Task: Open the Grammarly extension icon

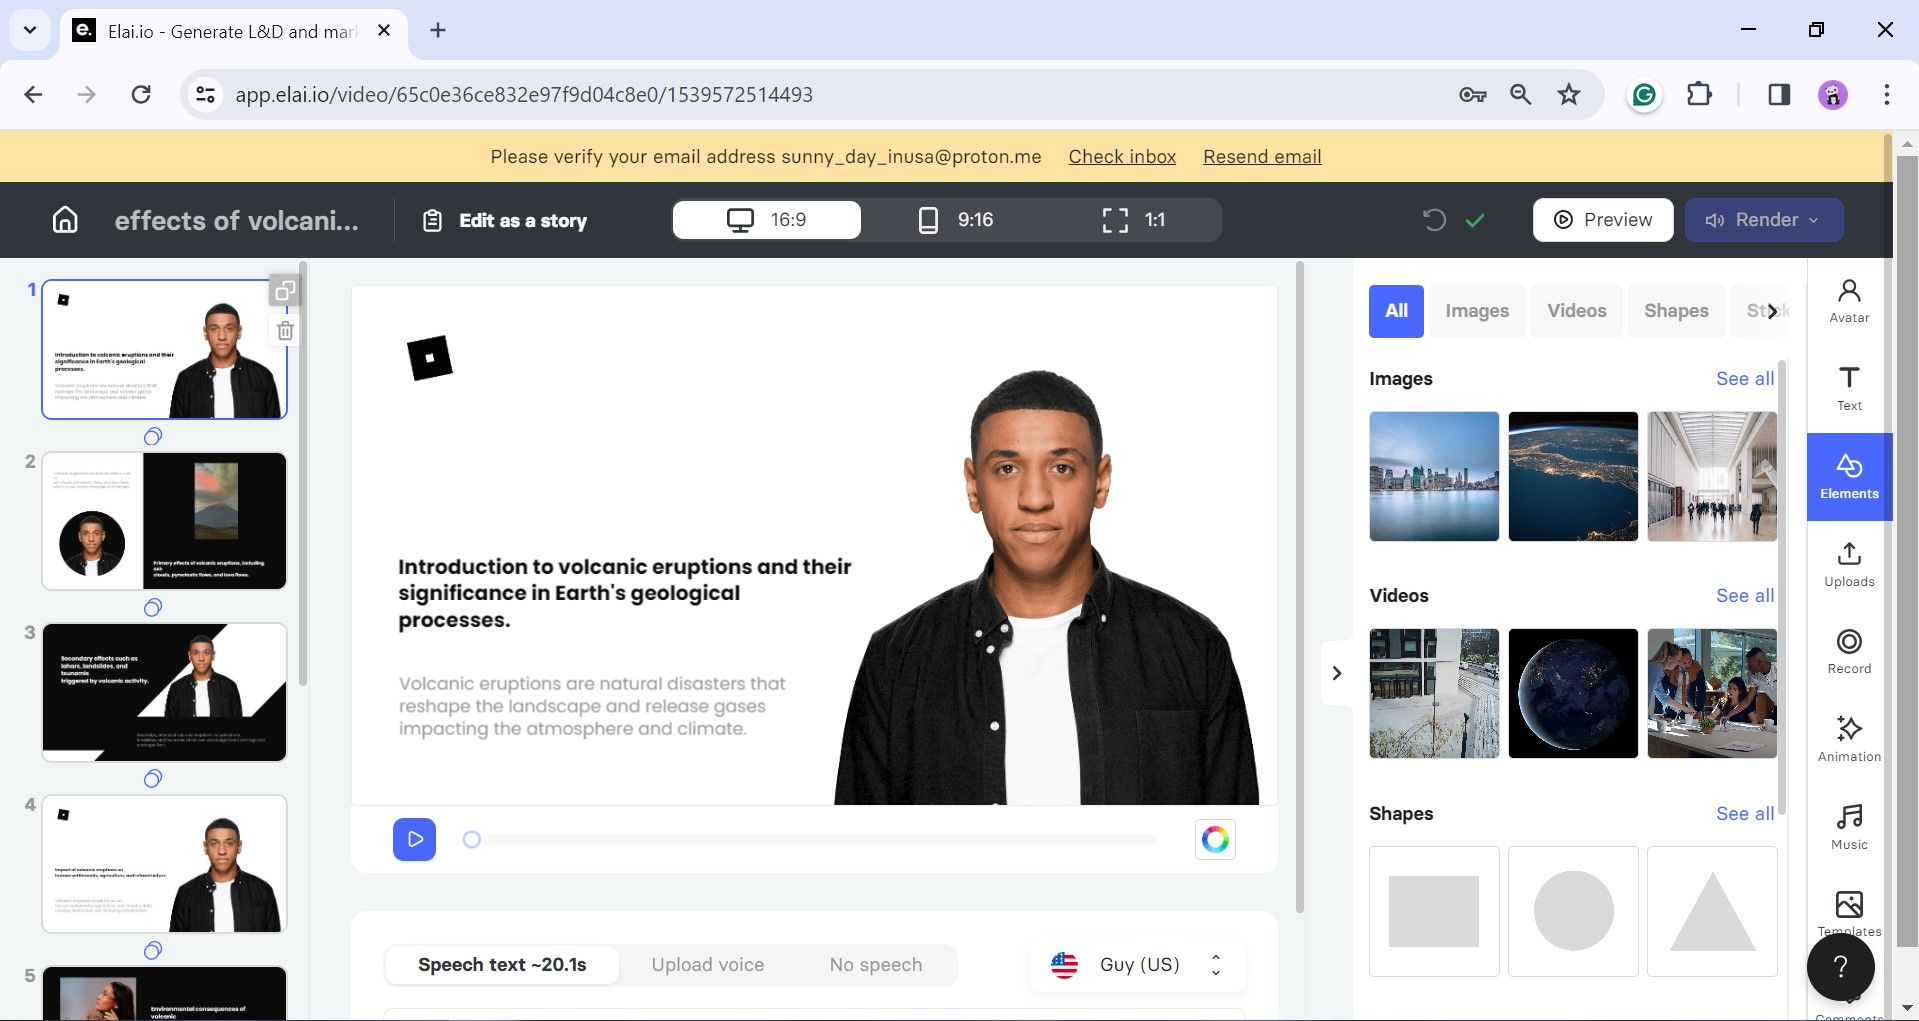Action: click(1644, 95)
